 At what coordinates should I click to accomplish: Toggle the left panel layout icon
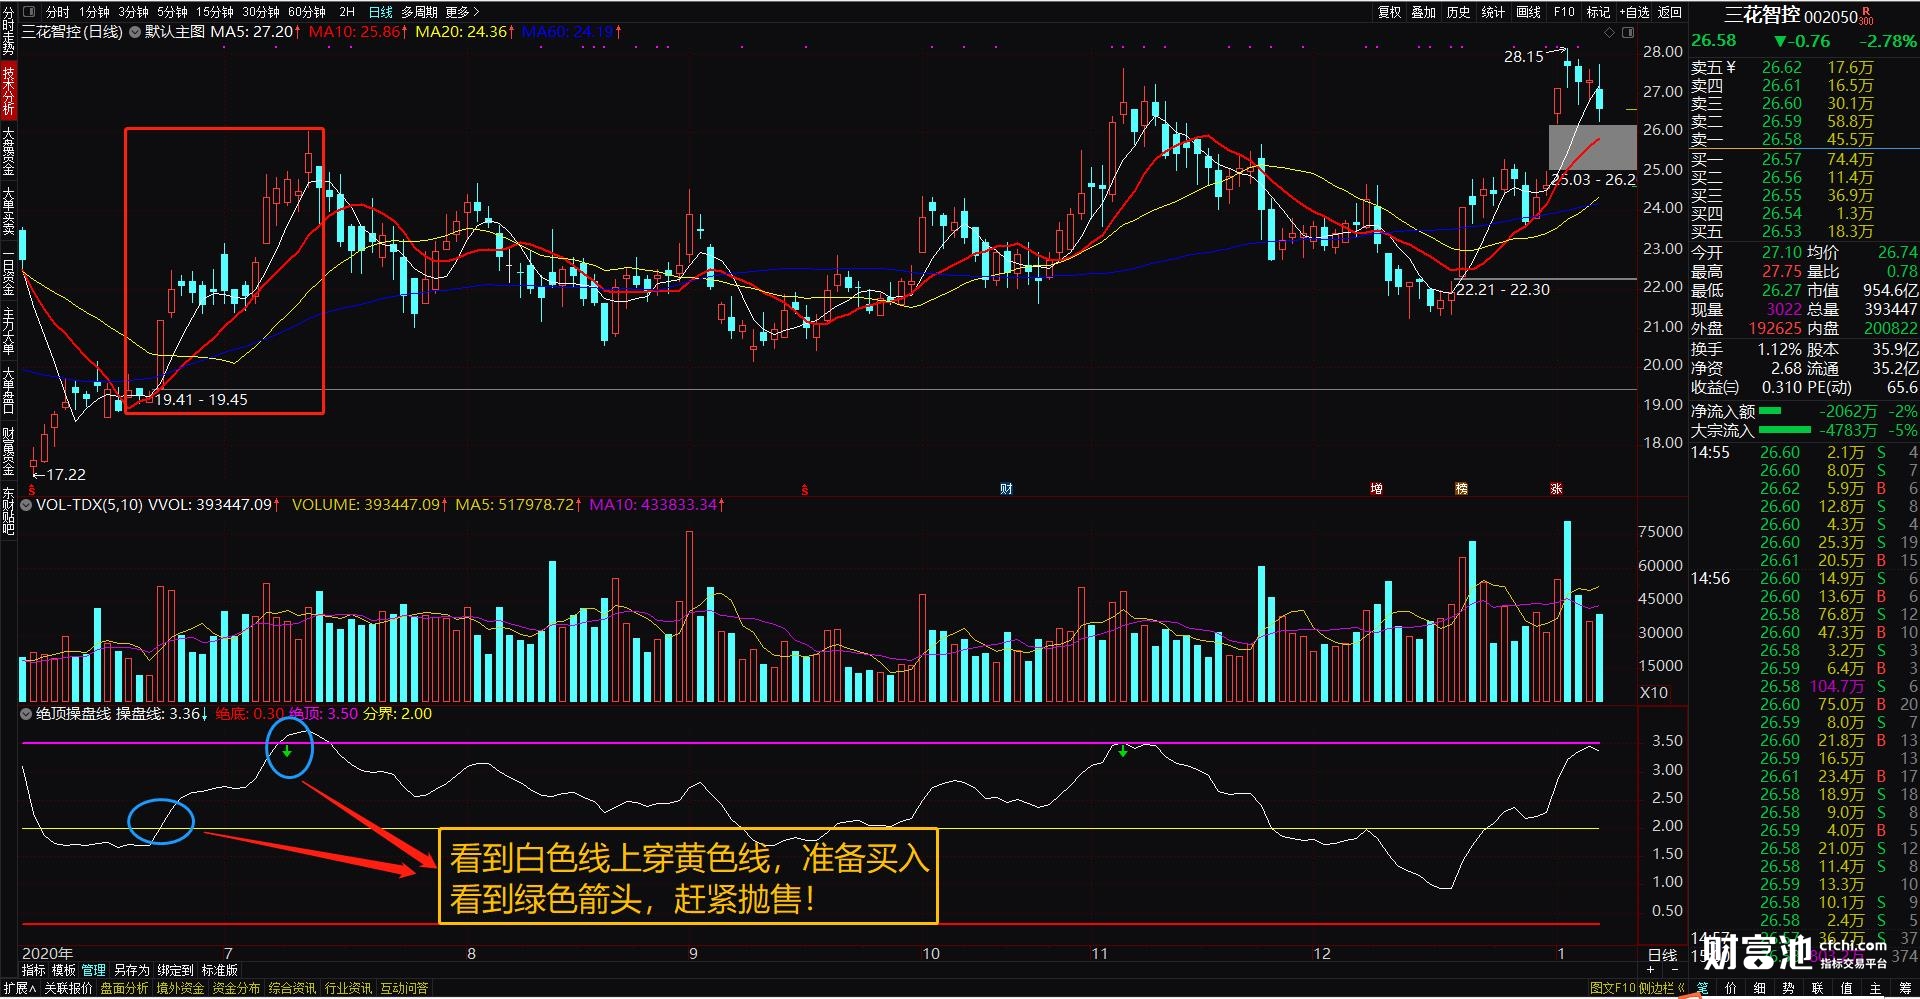28,12
